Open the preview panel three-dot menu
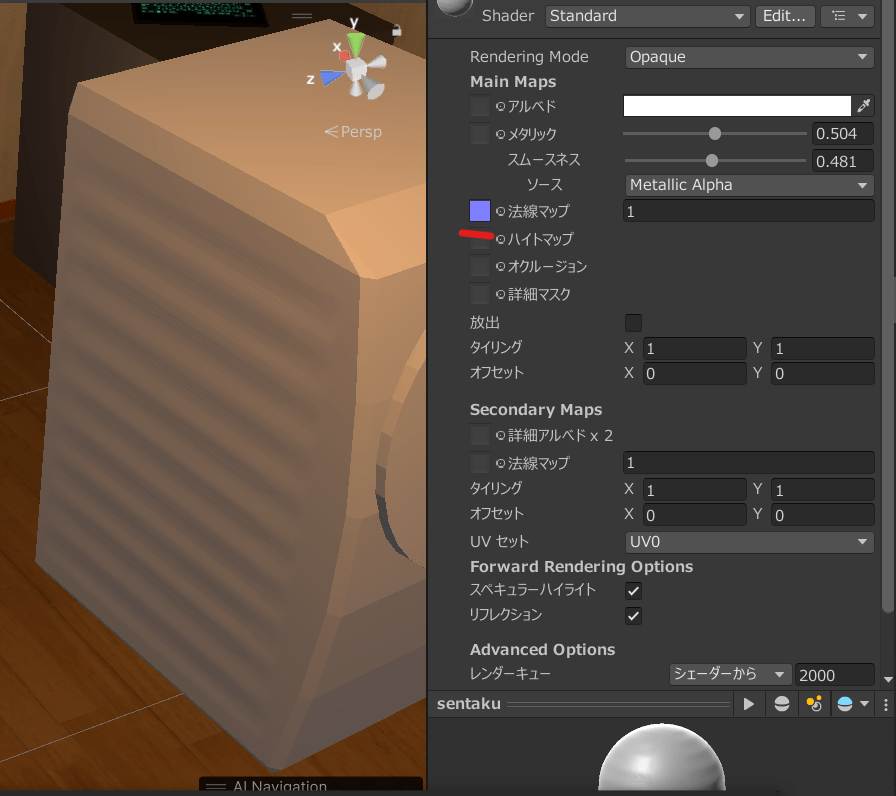 point(886,704)
